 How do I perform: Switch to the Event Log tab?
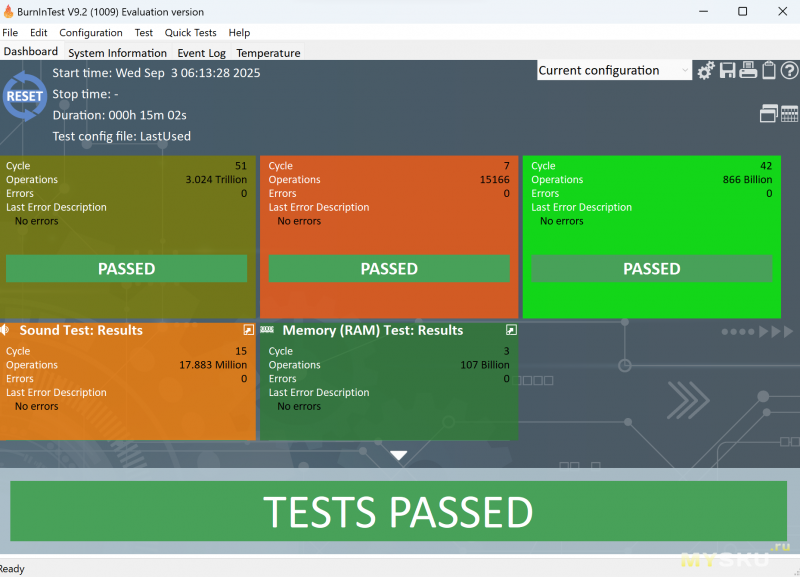coord(202,53)
